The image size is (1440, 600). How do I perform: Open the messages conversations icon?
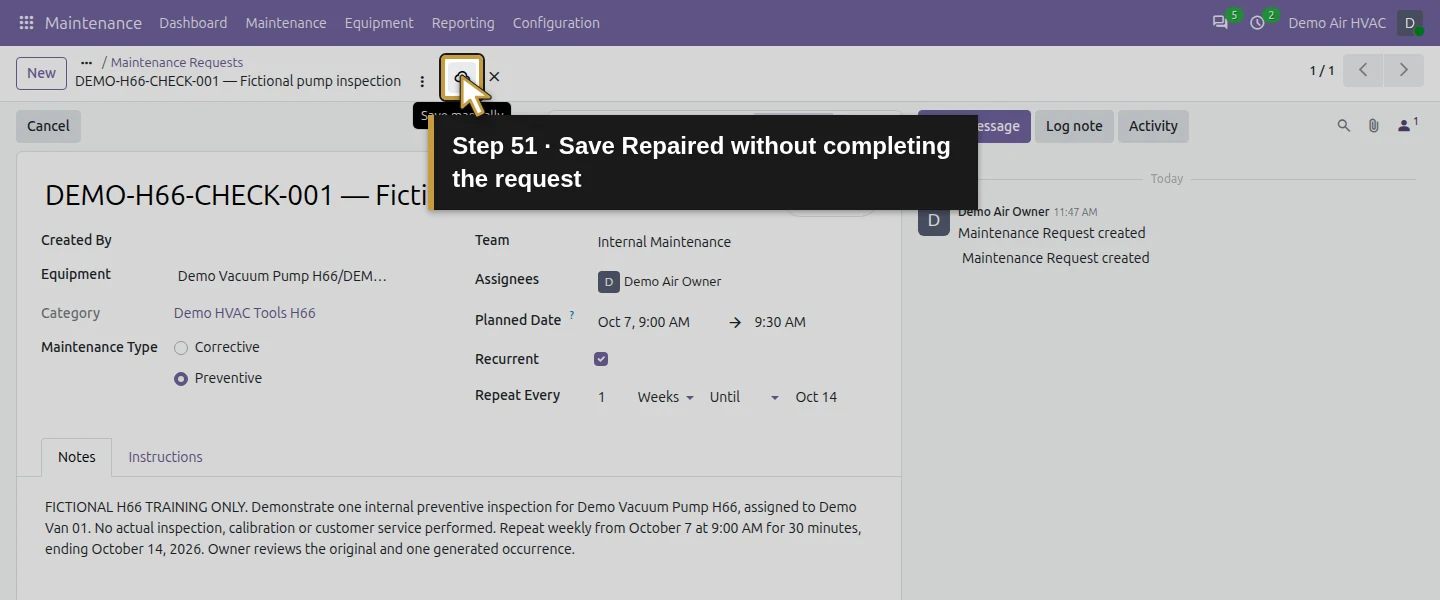[1220, 22]
